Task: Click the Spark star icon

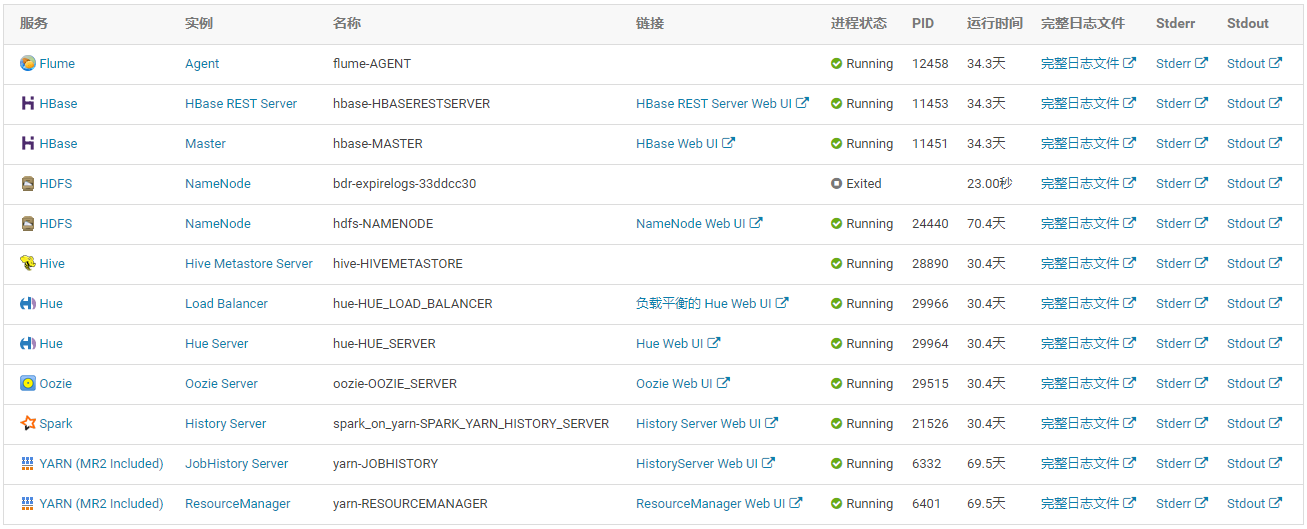Action: pos(28,423)
